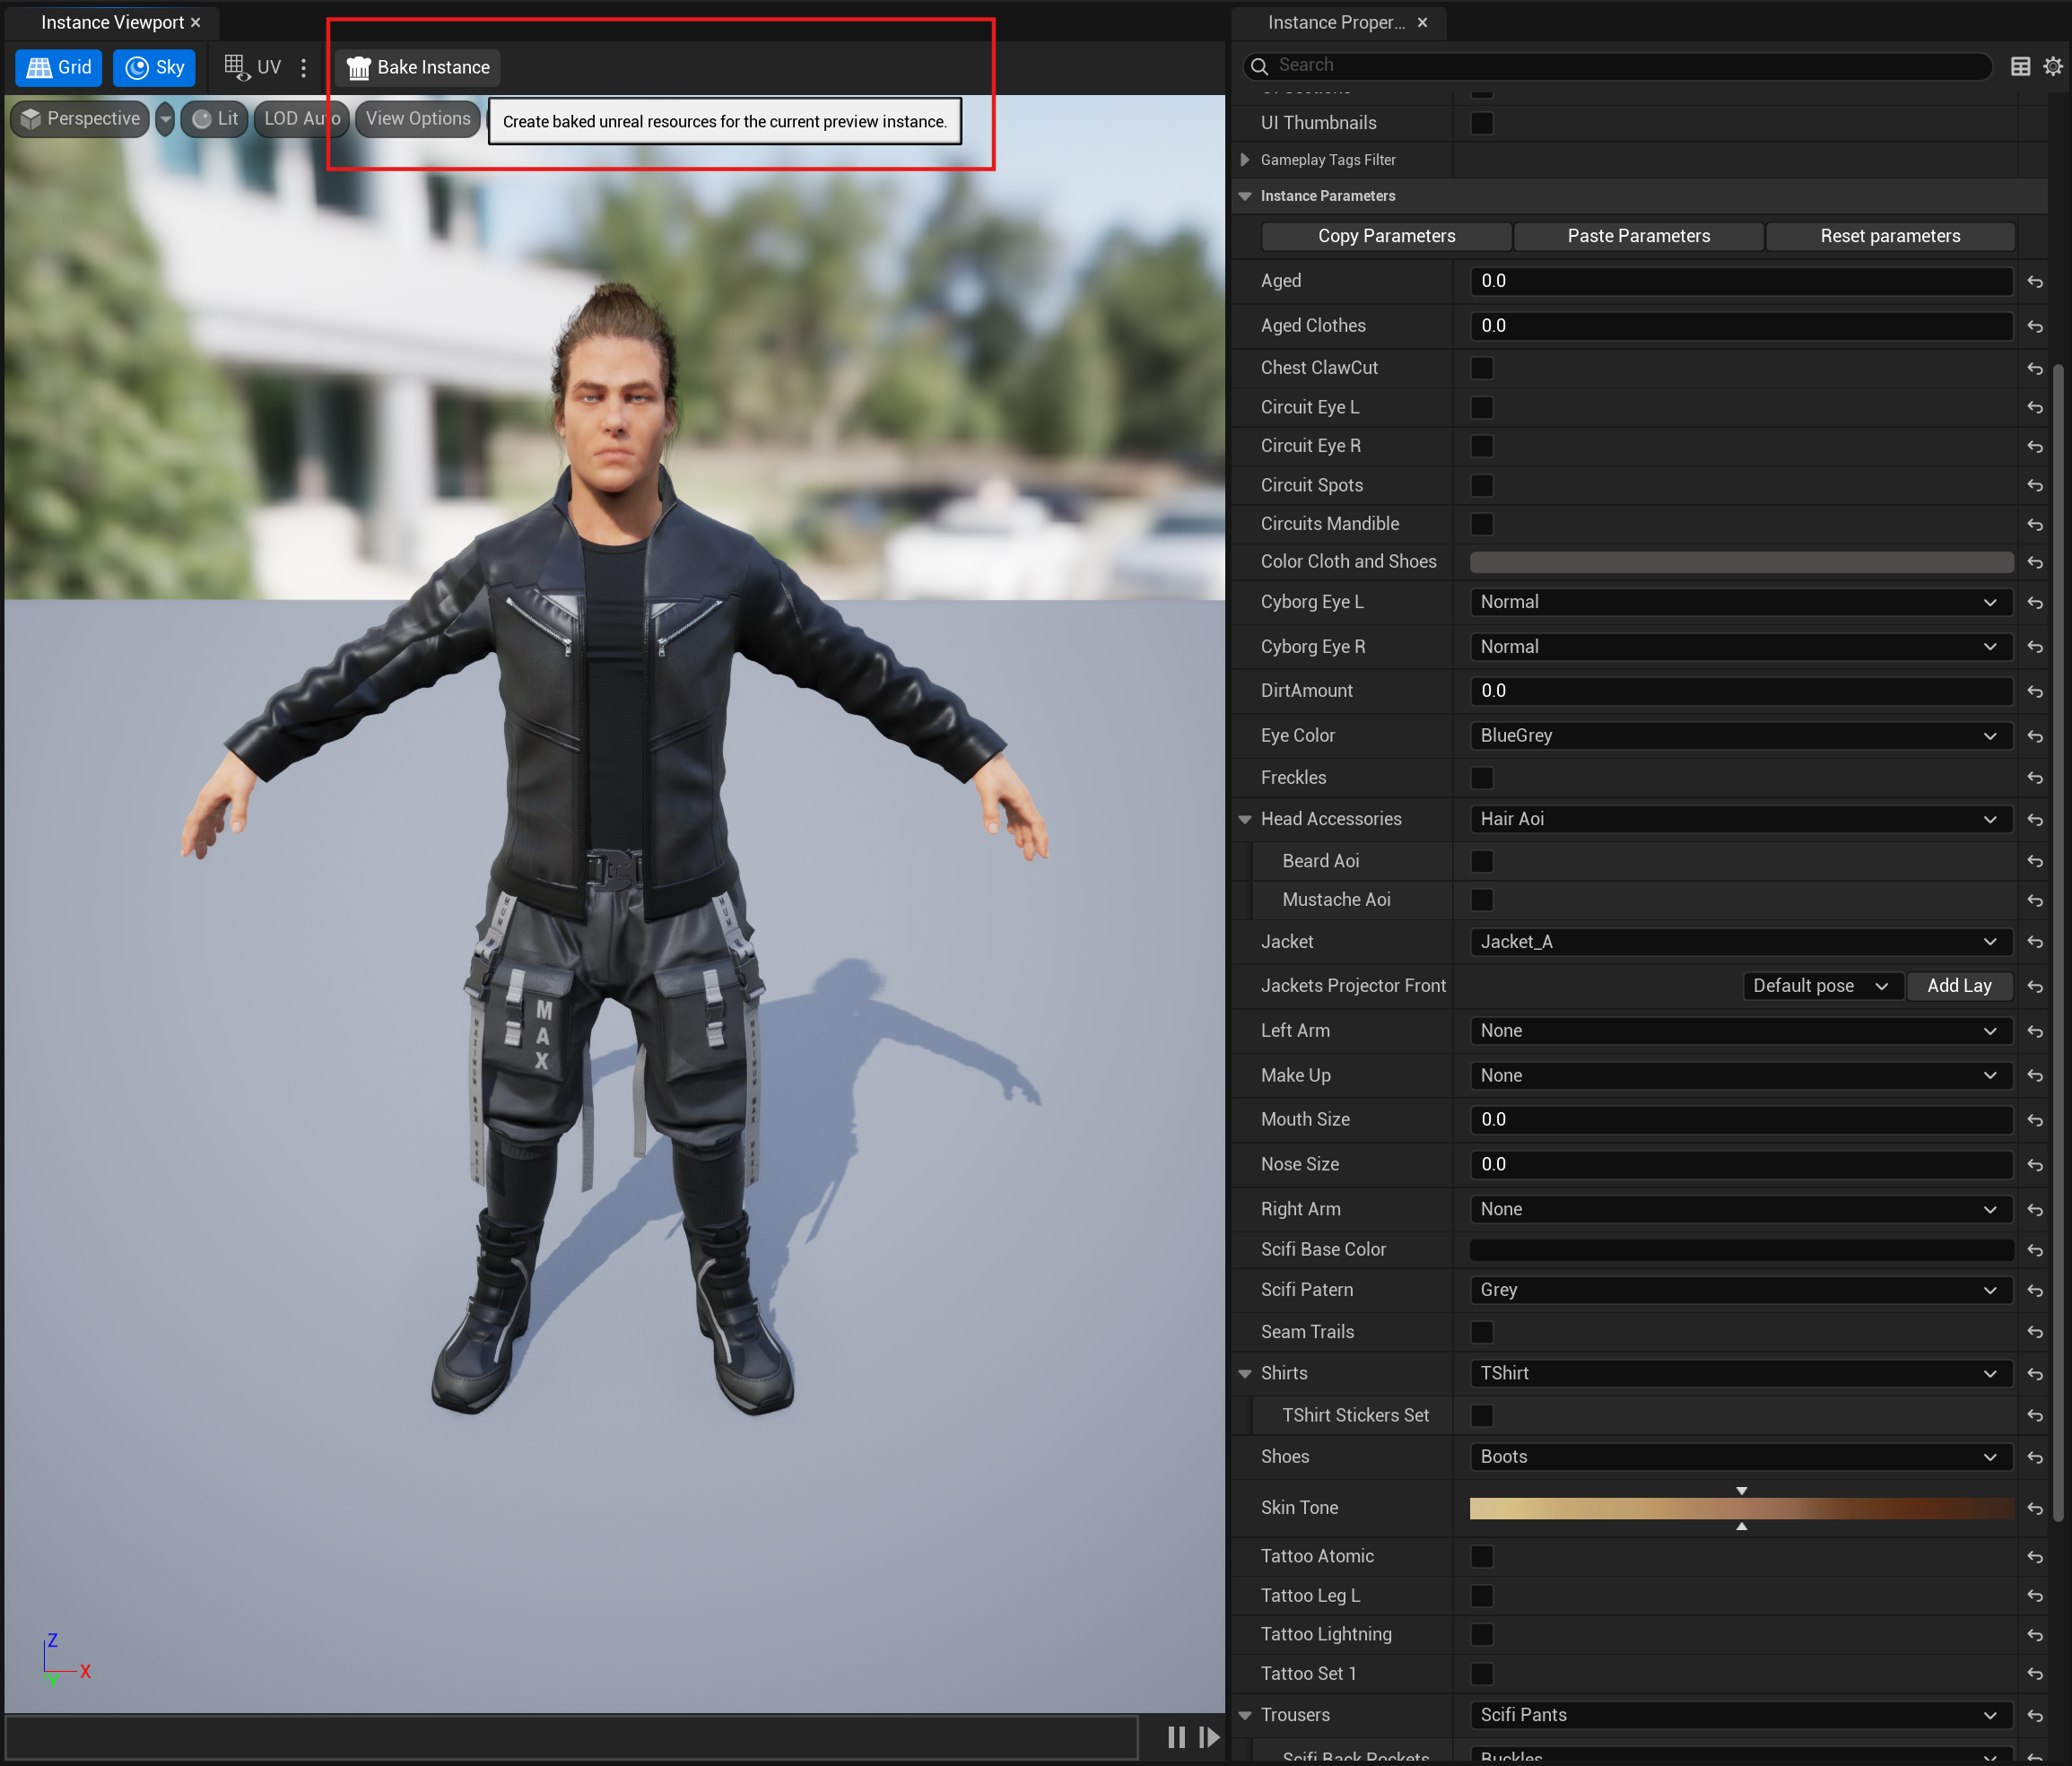Enable the Circuit Eye L checkbox
2072x1766 pixels.
pyautogui.click(x=1482, y=408)
